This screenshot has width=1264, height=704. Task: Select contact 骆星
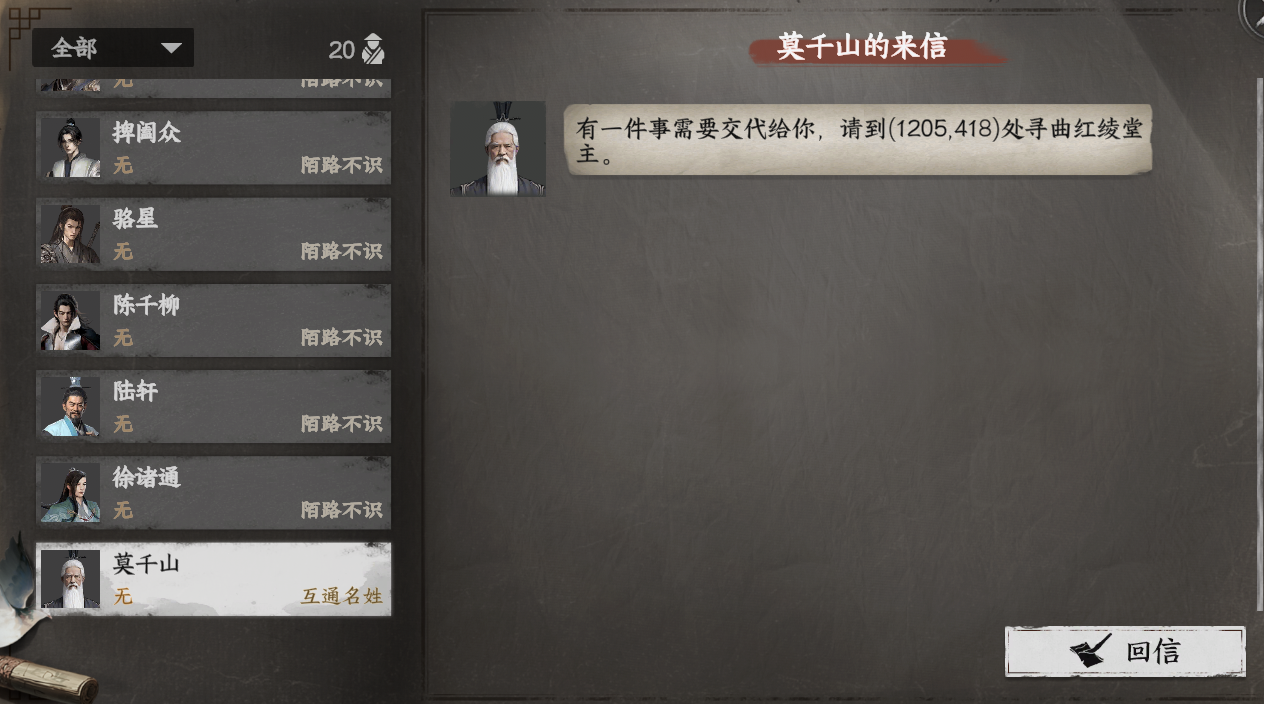click(x=214, y=234)
